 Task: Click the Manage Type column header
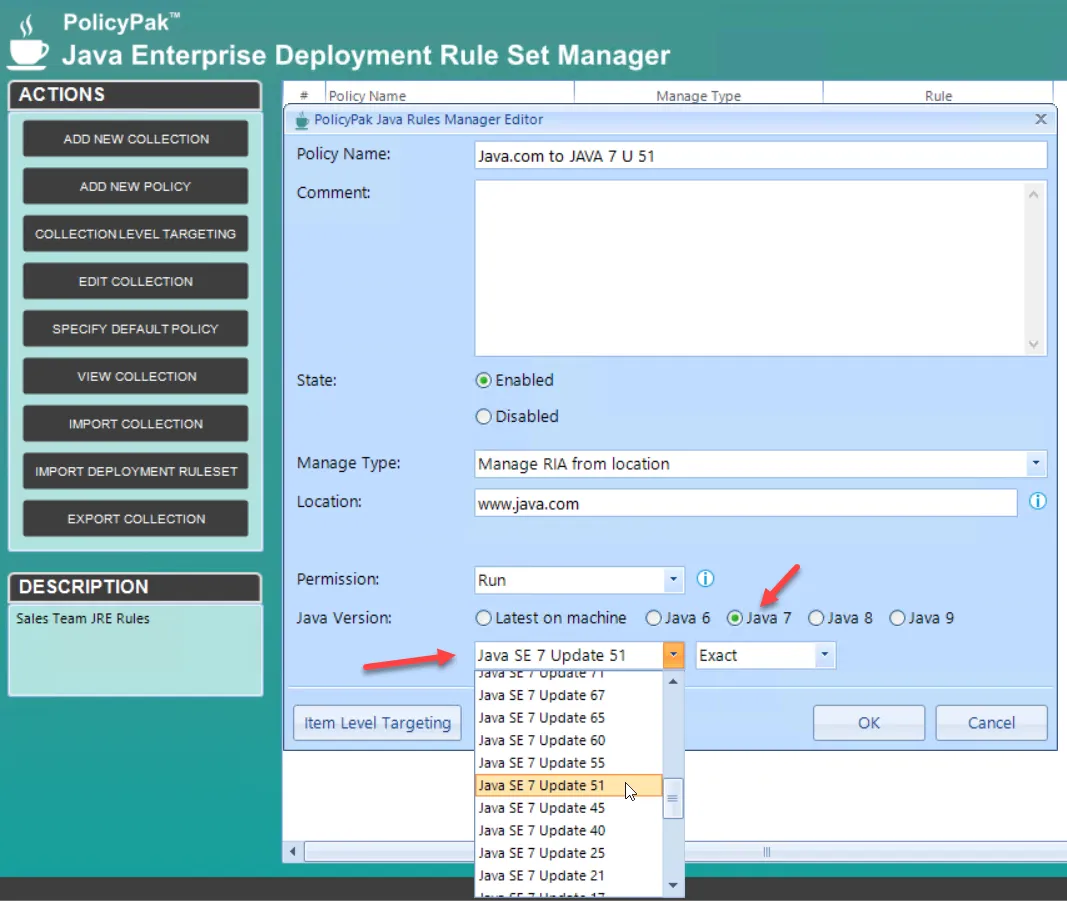pyautogui.click(x=698, y=96)
